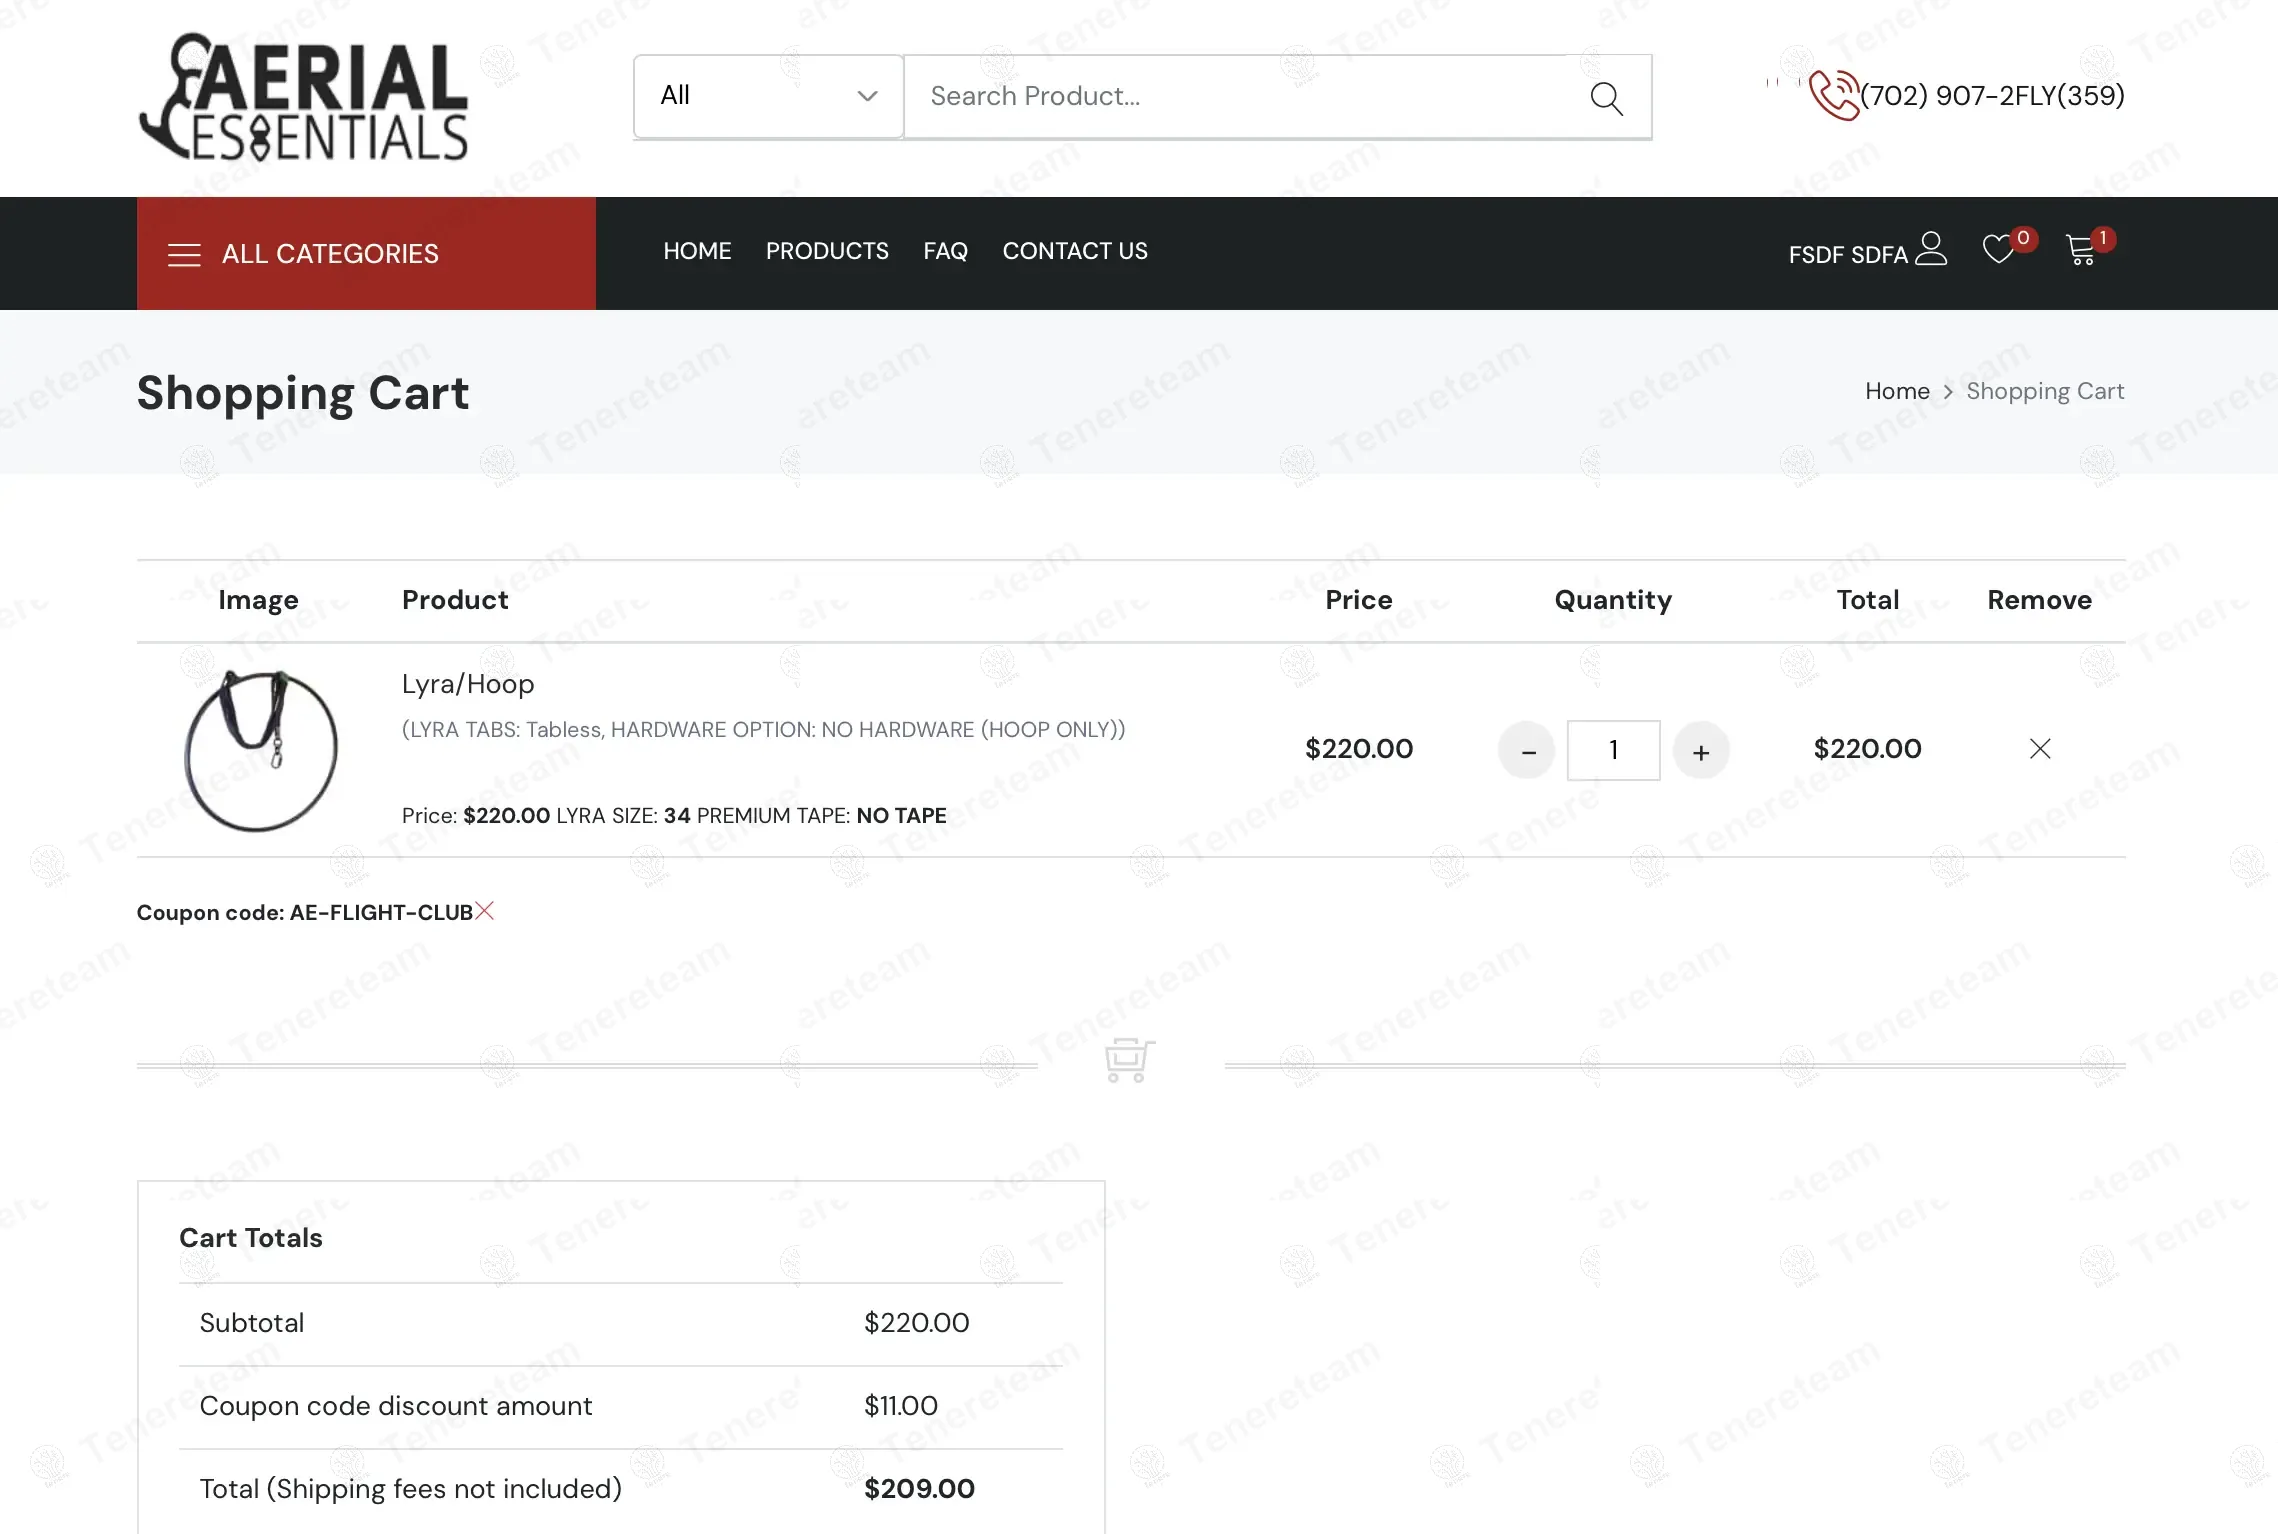This screenshot has width=2278, height=1534.
Task: Click the Lyra/Hoop product thumbnail
Action: coord(260,750)
